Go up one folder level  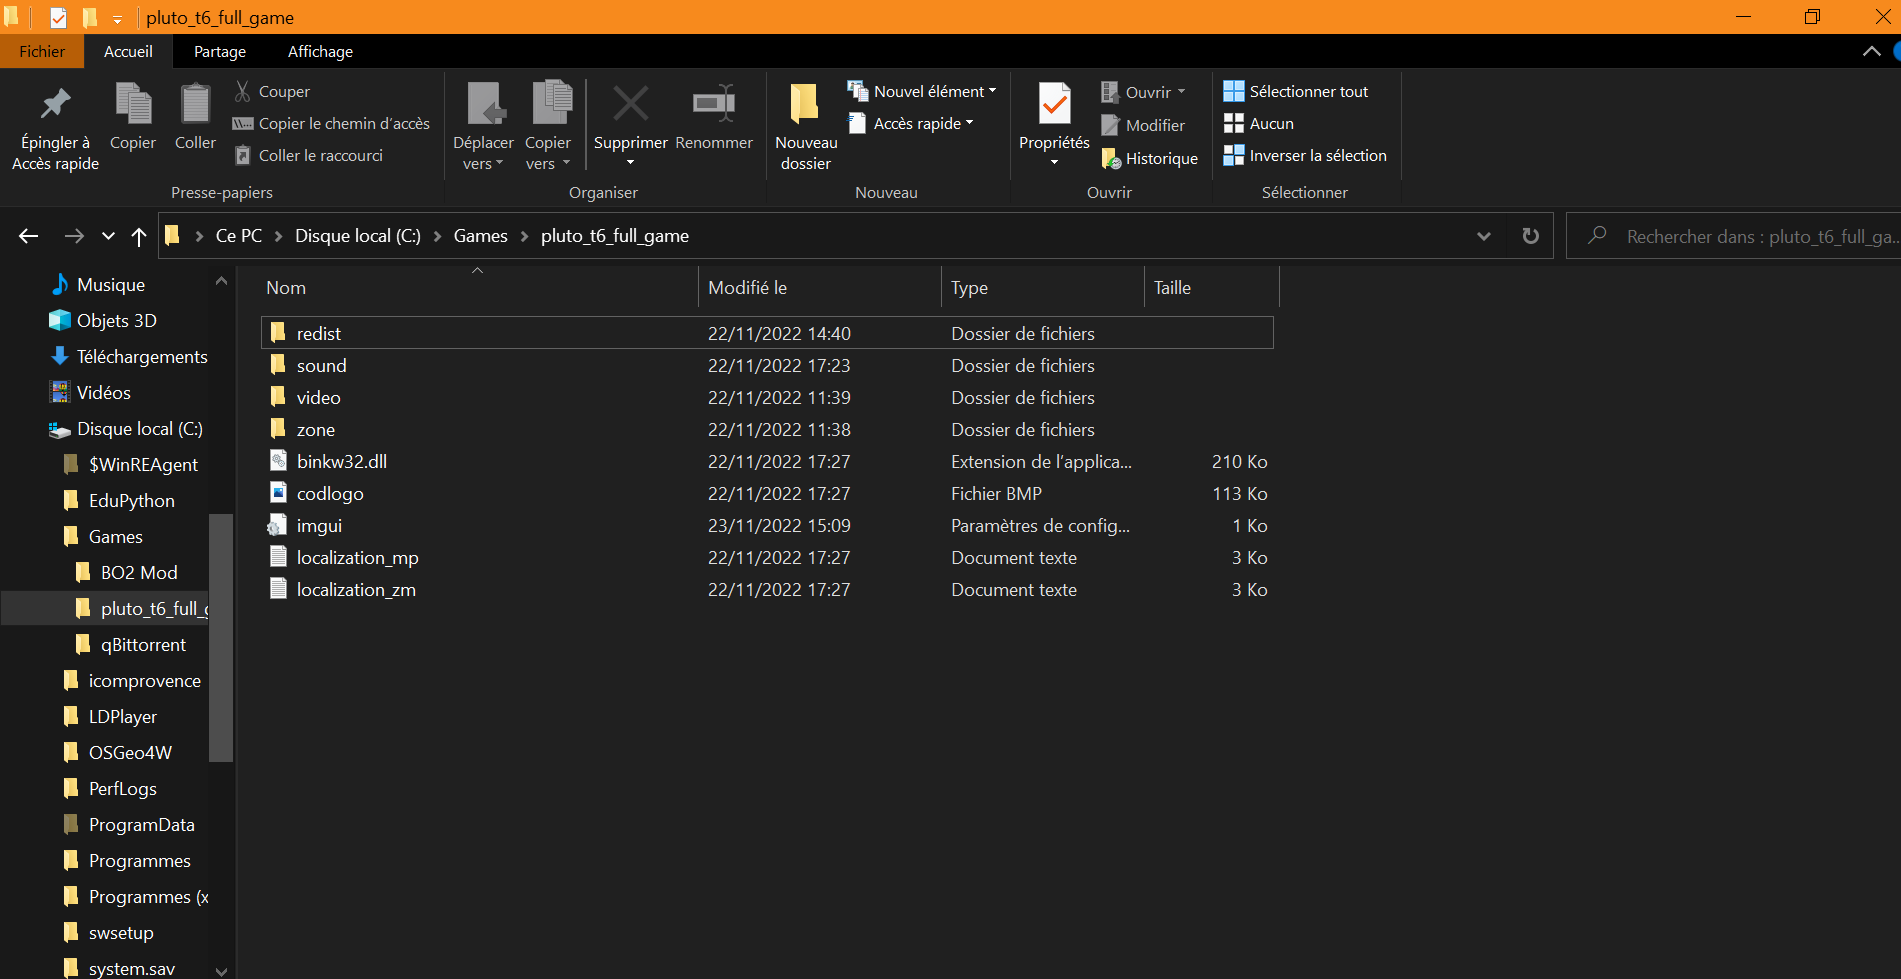pos(139,236)
